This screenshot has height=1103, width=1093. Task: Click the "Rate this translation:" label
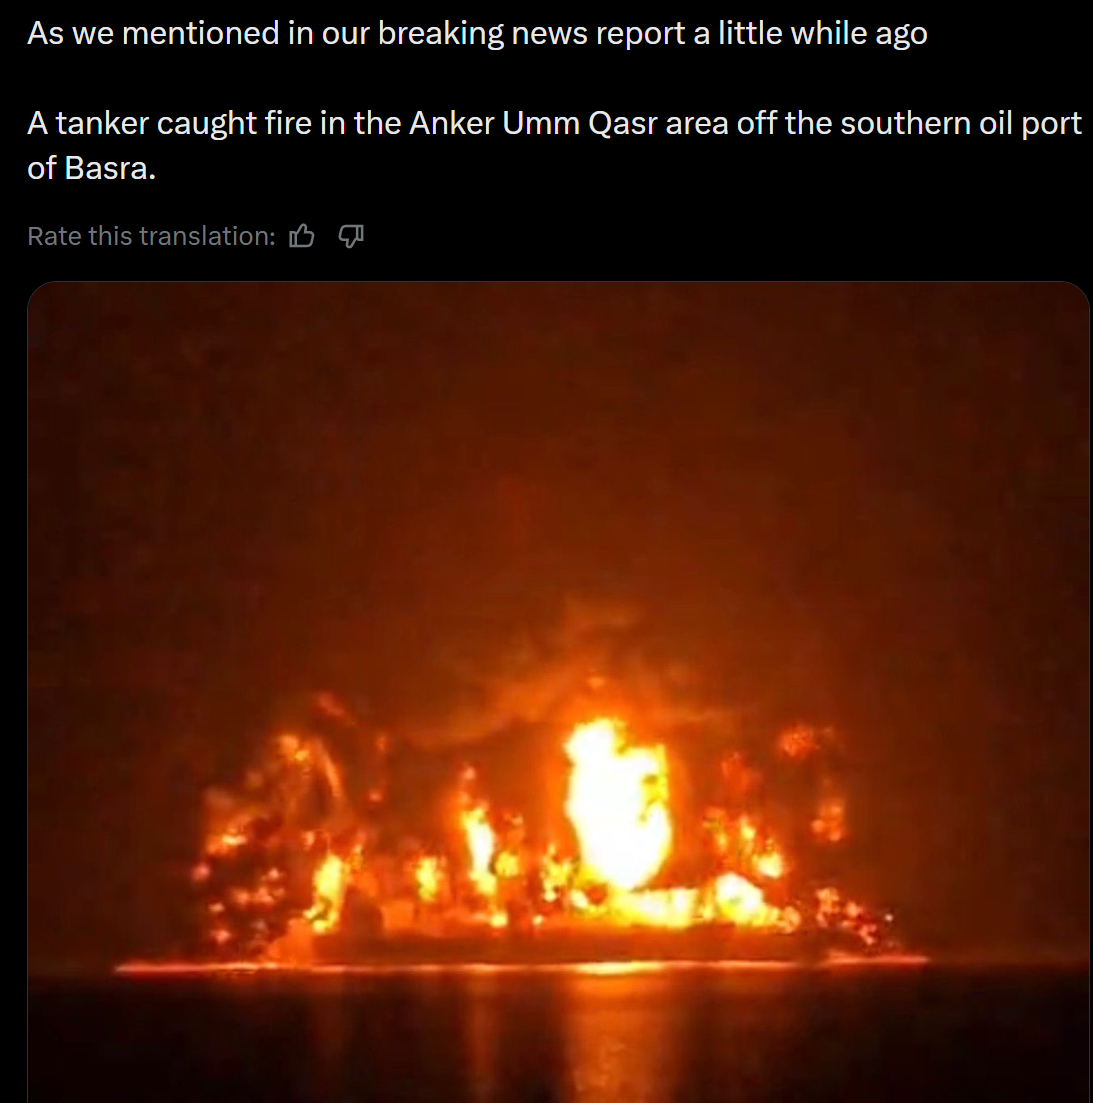pyautogui.click(x=151, y=236)
